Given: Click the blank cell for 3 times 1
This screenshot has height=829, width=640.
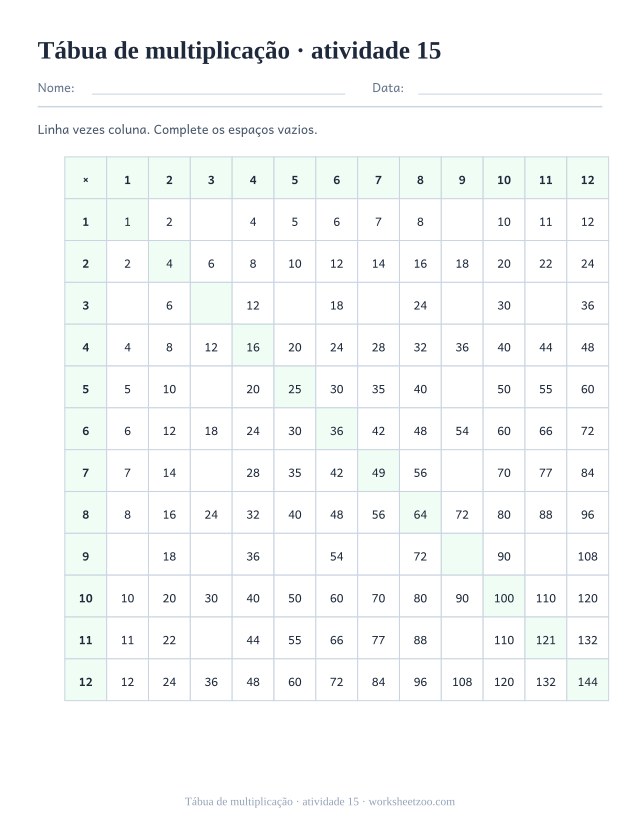Looking at the screenshot, I should coord(127,305).
